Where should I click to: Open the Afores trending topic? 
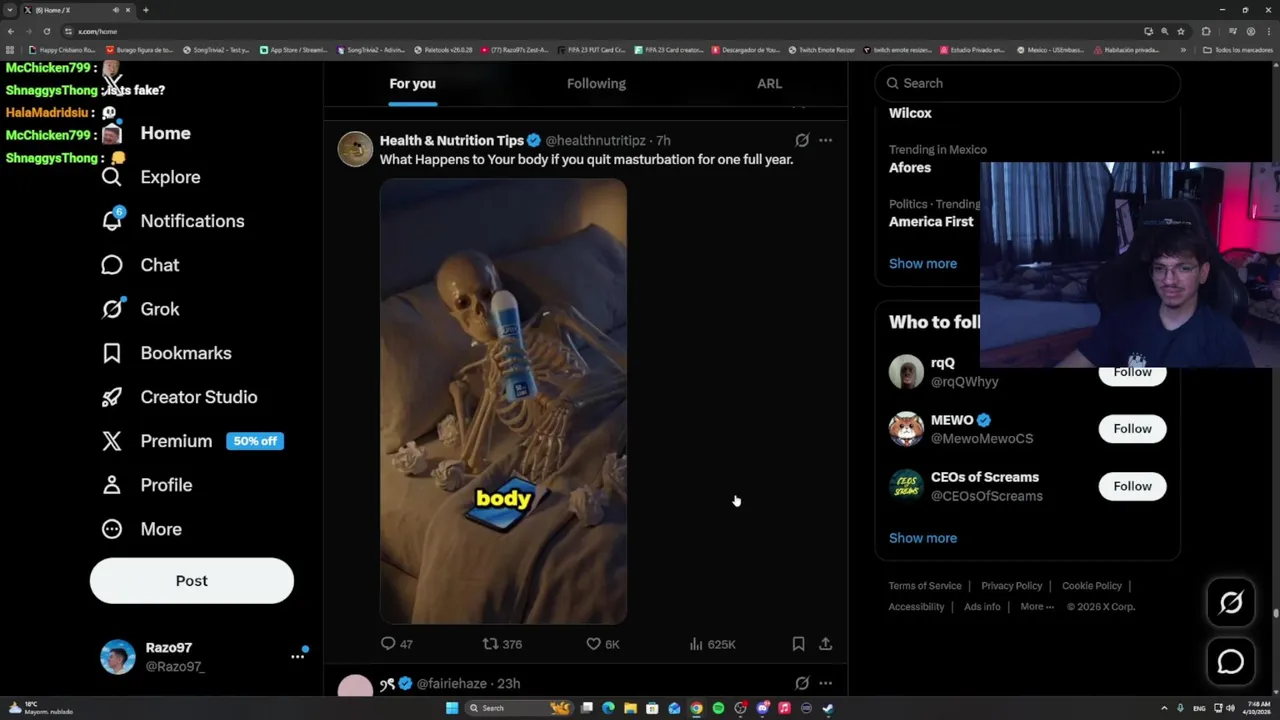(x=910, y=168)
